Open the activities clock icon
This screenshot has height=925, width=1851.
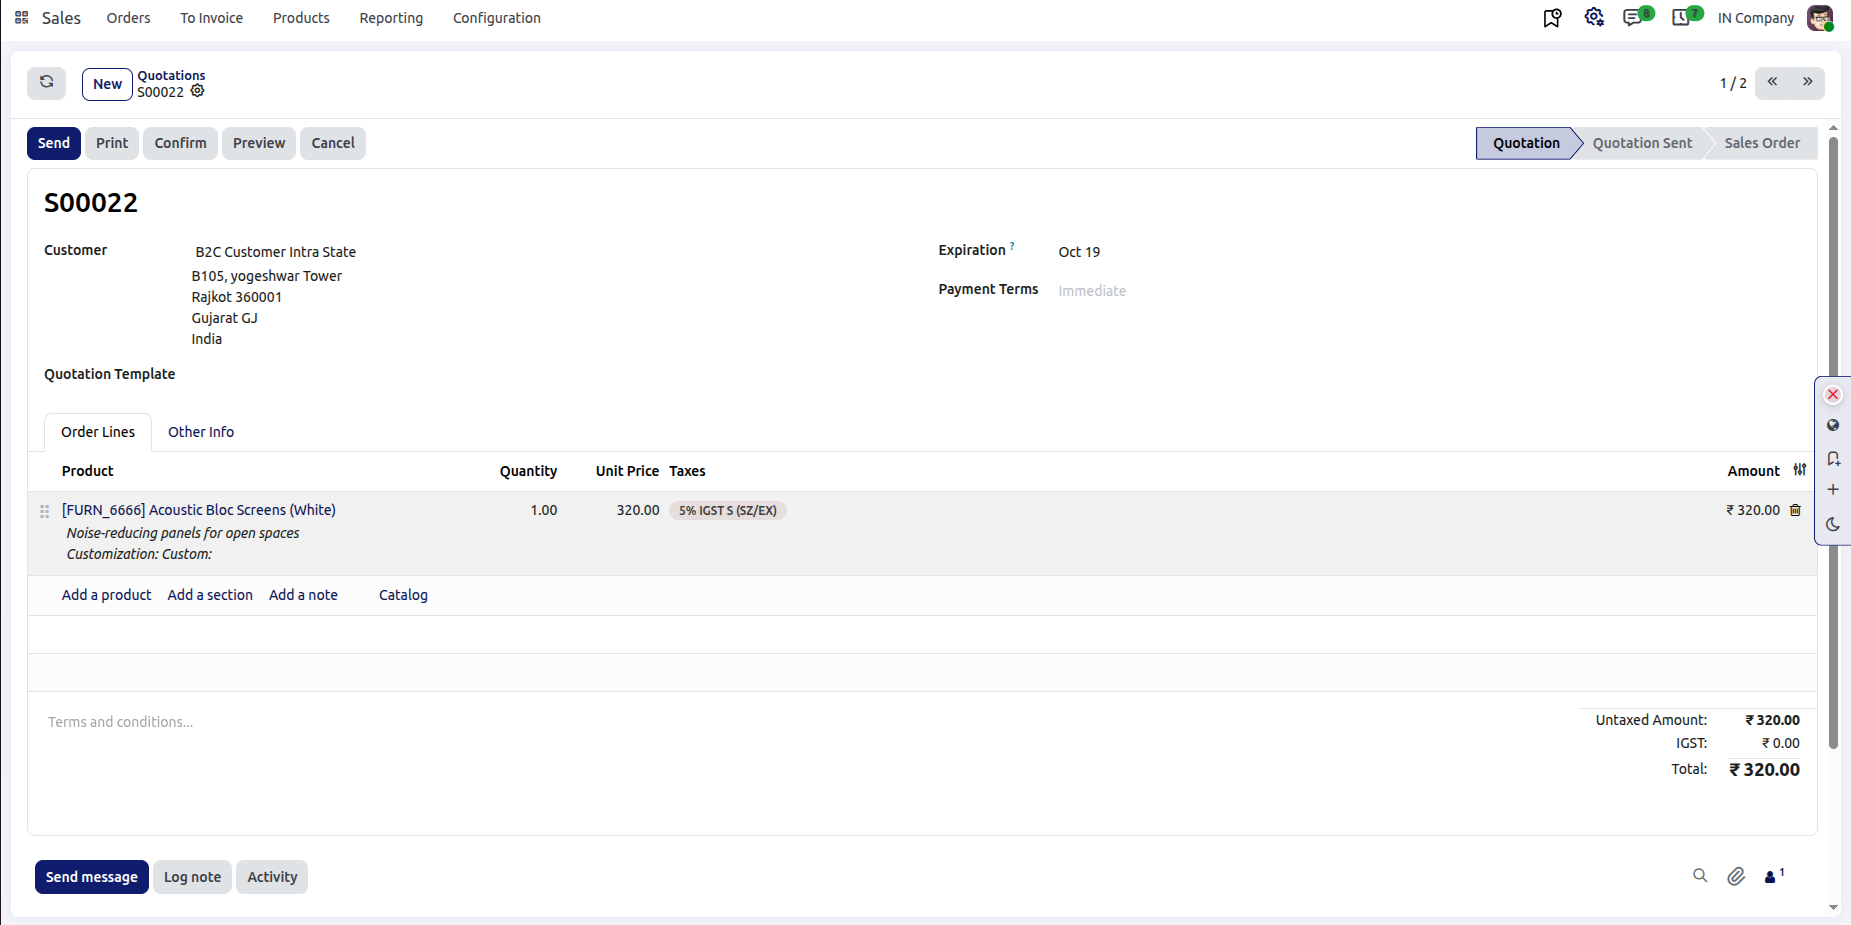(1681, 18)
